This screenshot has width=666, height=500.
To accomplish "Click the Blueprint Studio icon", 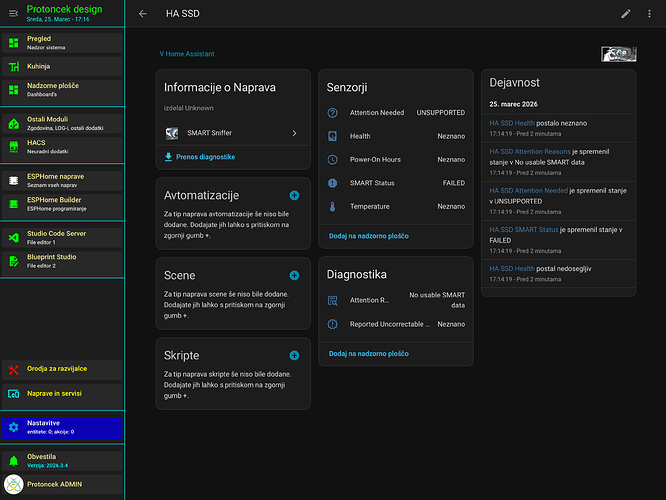I will [x=14, y=261].
